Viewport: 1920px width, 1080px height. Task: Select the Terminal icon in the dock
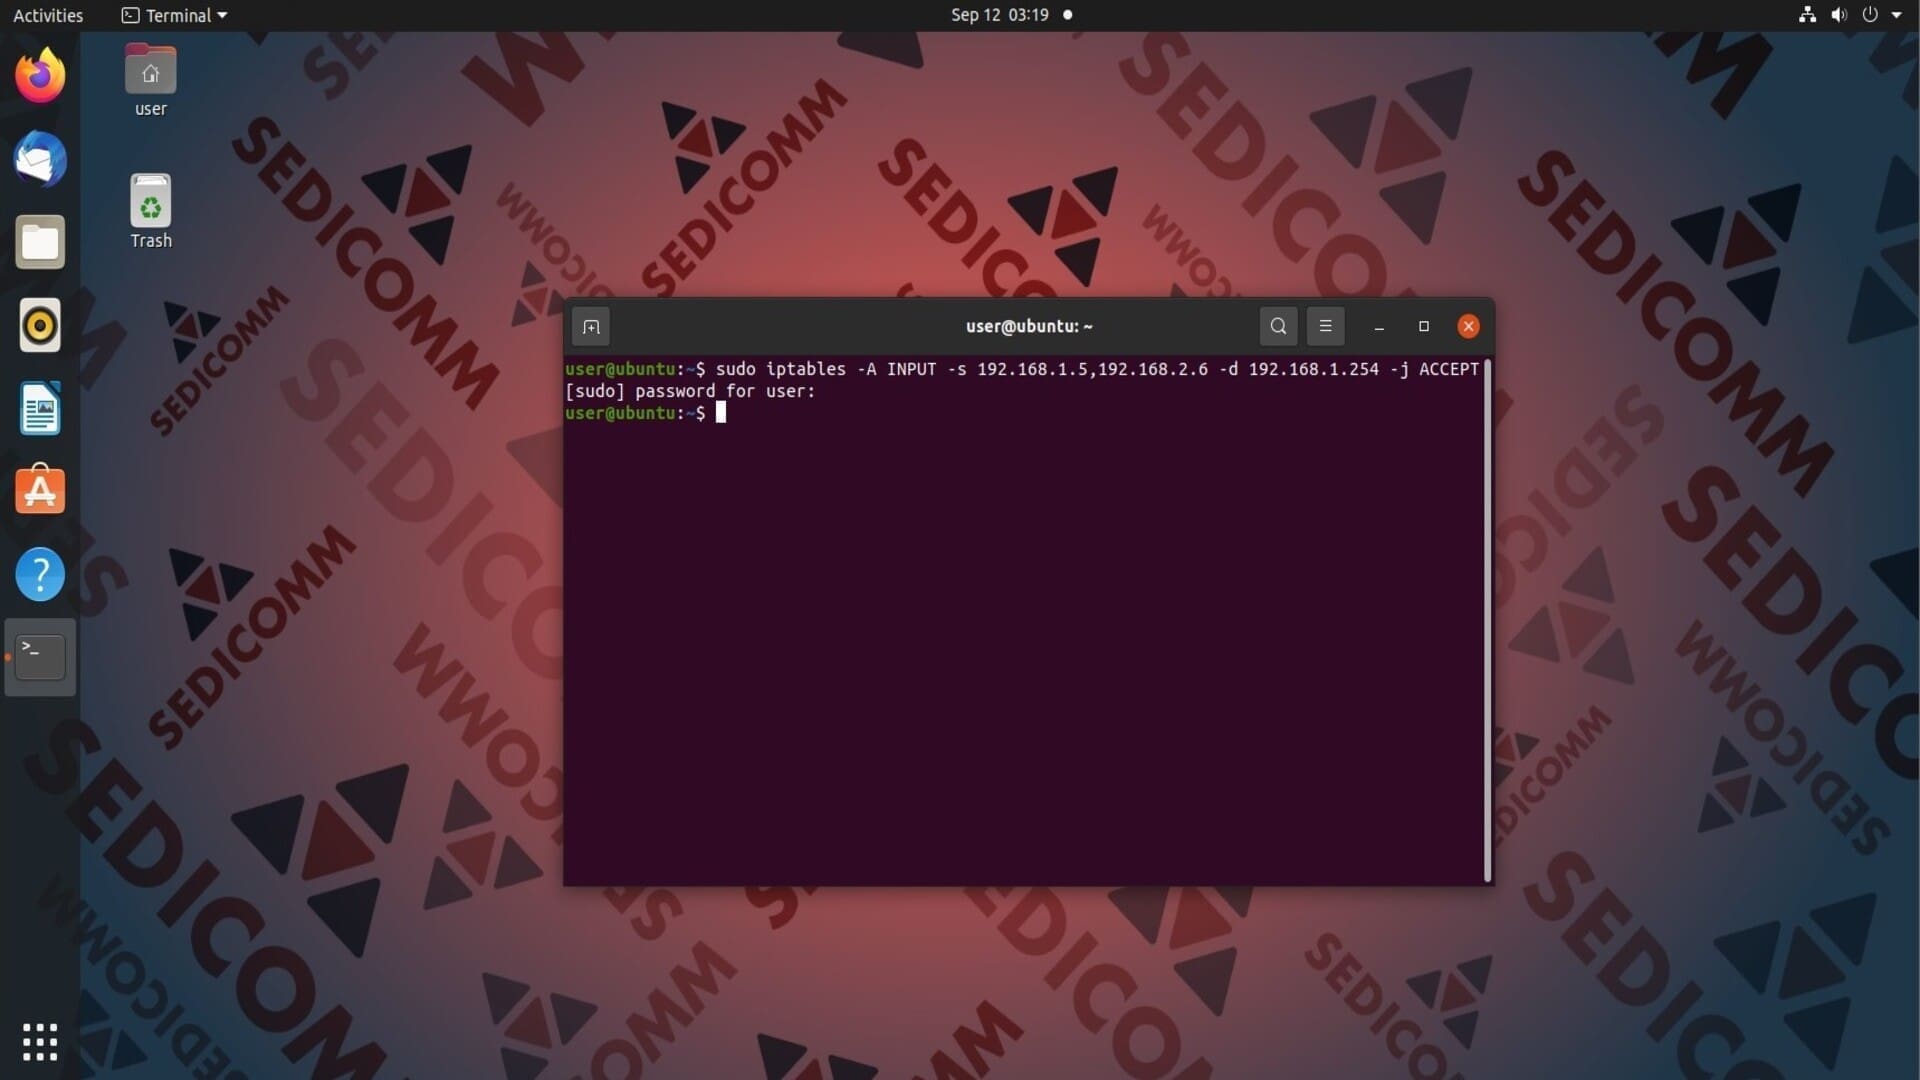coord(40,657)
